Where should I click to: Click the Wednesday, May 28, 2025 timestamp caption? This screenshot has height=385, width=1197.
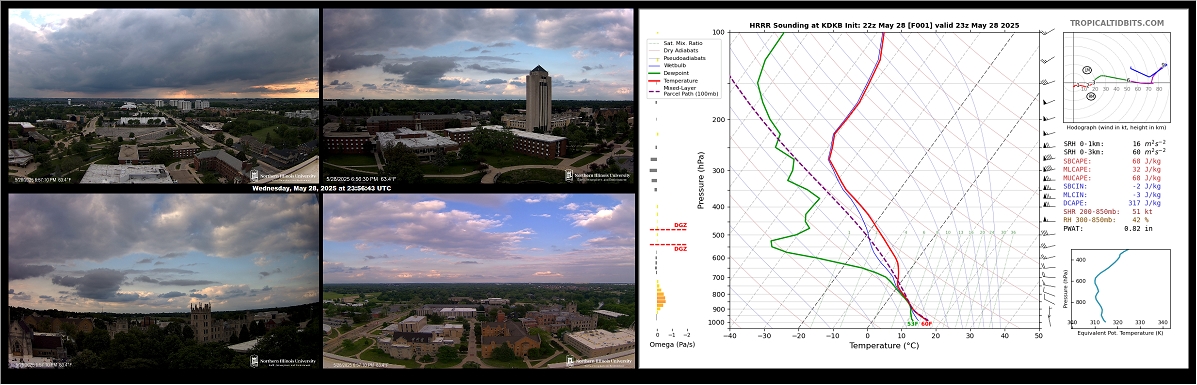tap(321, 188)
